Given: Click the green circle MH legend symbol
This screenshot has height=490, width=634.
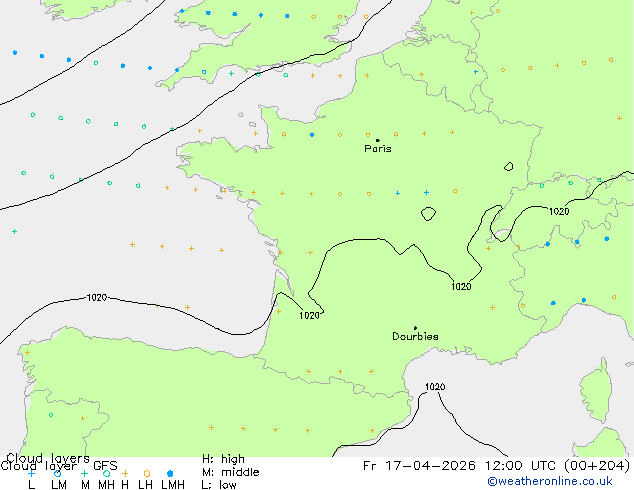Looking at the screenshot, I should click(106, 473).
